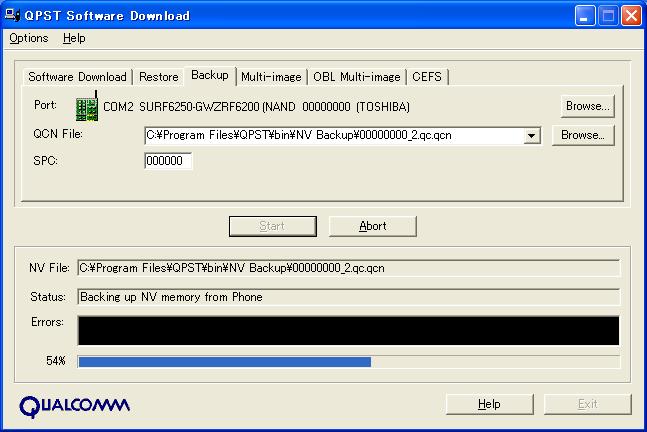The height and width of the screenshot is (432, 647).
Task: Open the OBL Multi-image tab
Action: click(x=356, y=77)
